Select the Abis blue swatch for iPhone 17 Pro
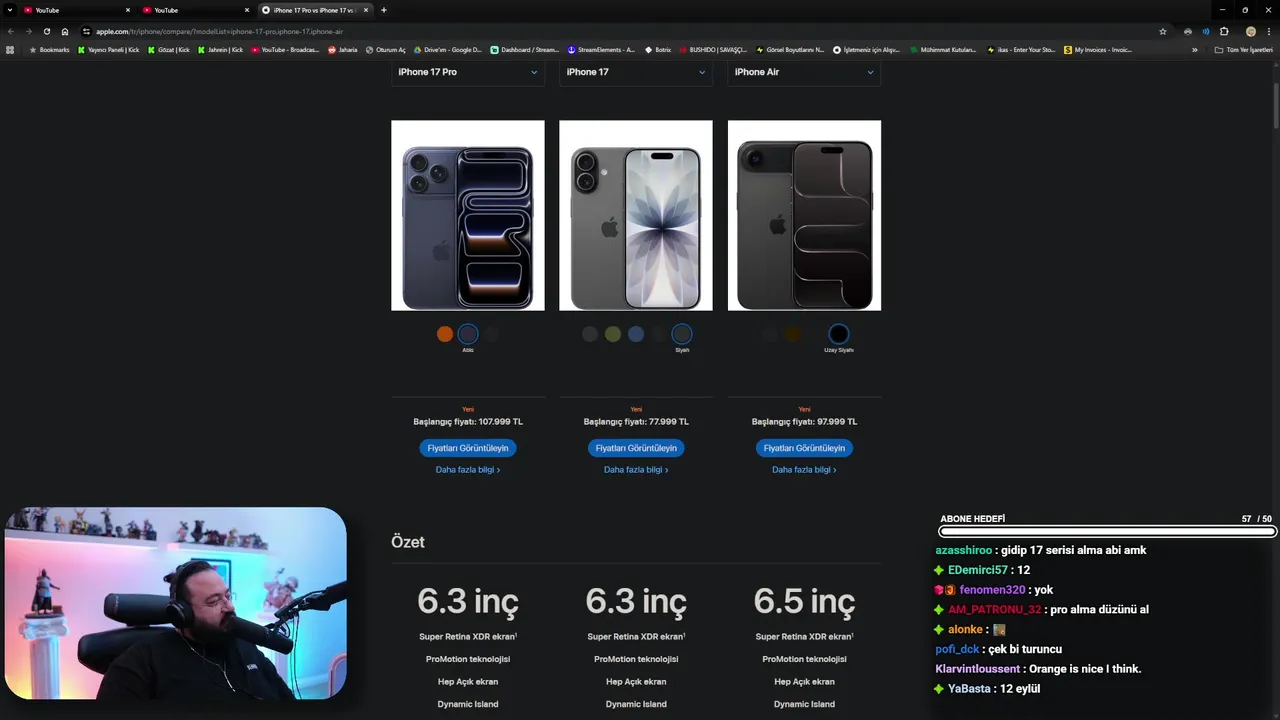The width and height of the screenshot is (1280, 720). [x=468, y=334]
